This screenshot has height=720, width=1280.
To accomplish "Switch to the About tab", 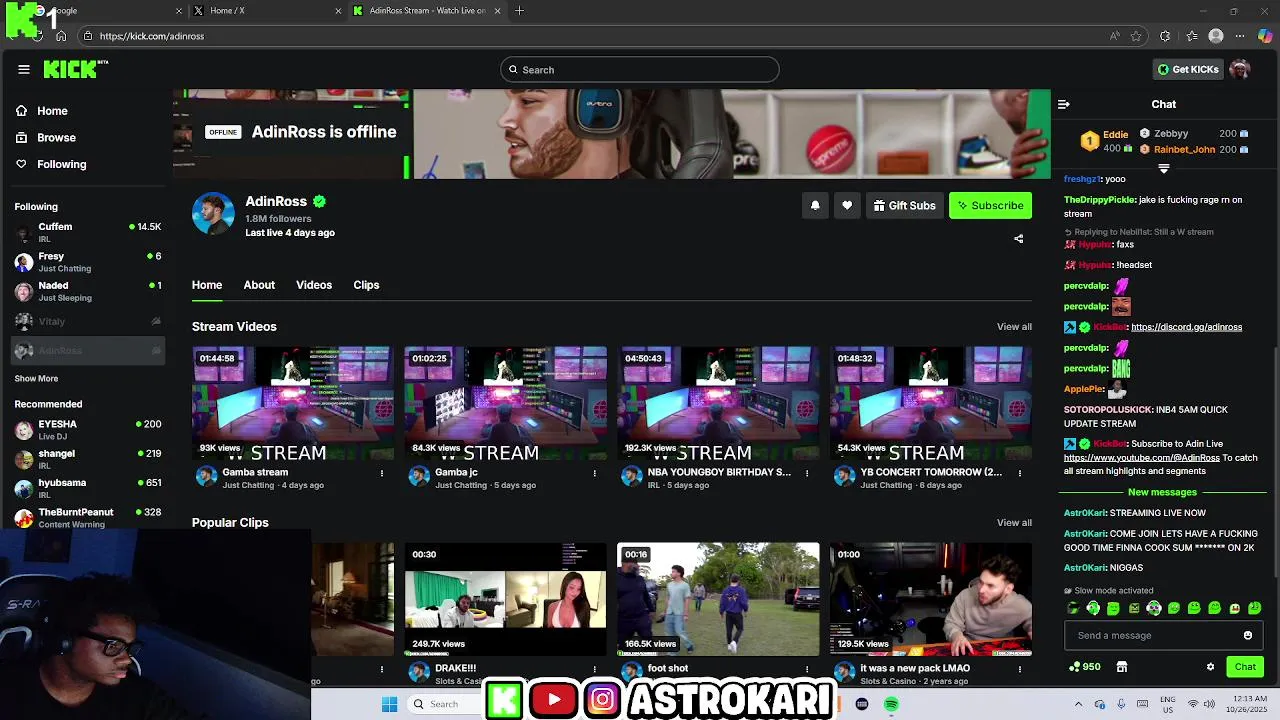I will click(x=259, y=285).
